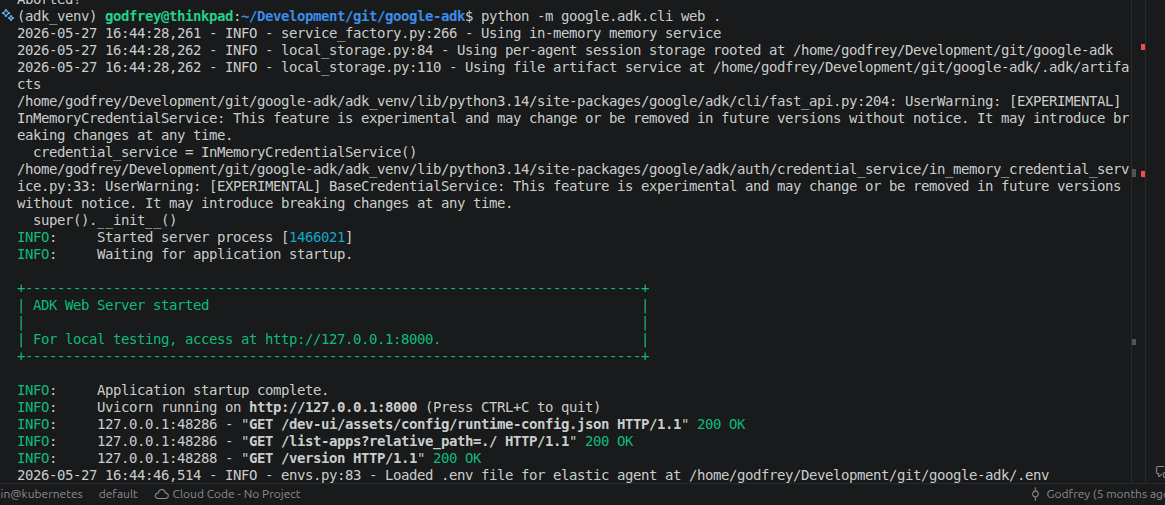1165x505 pixels.
Task: Jump to the second red scrollbar marker
Action: 1143,174
